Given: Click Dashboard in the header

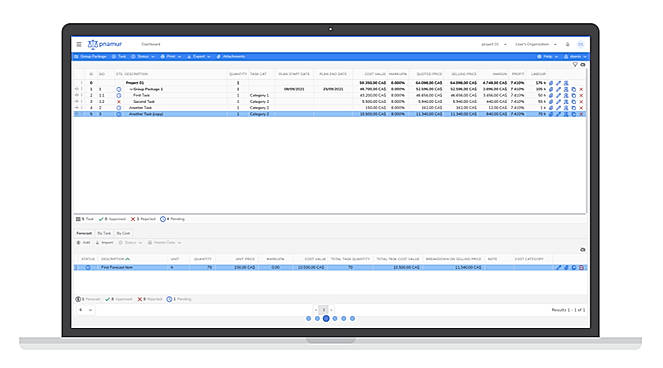Looking at the screenshot, I should tap(151, 44).
